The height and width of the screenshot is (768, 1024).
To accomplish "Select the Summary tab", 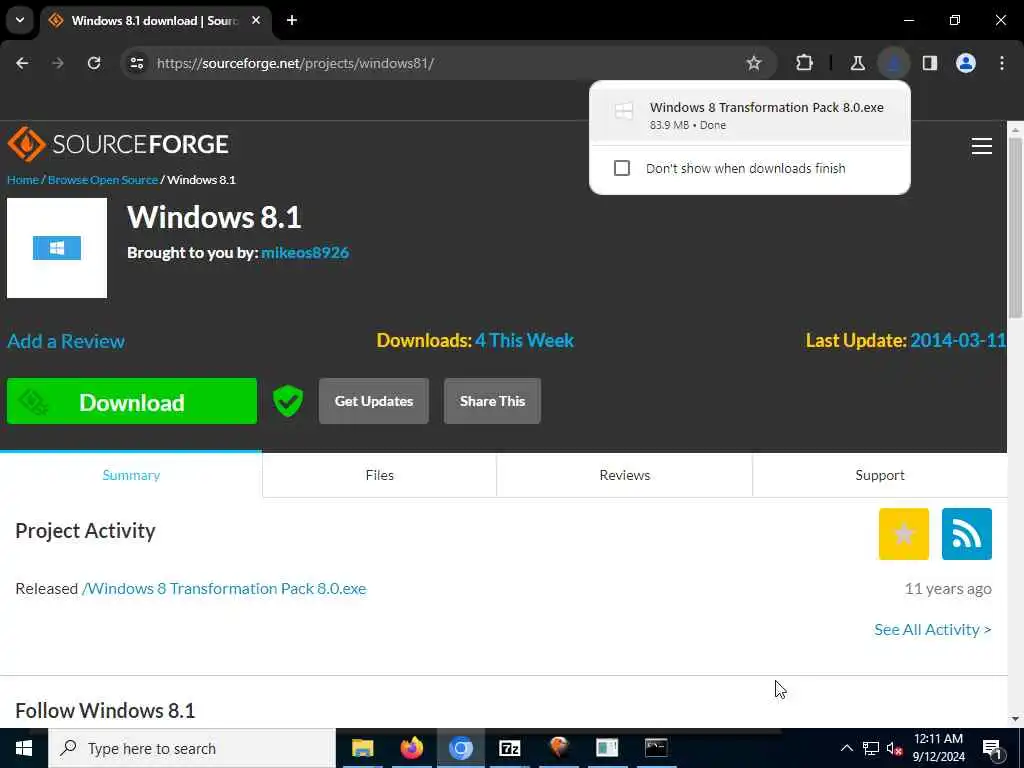I will coord(131,475).
